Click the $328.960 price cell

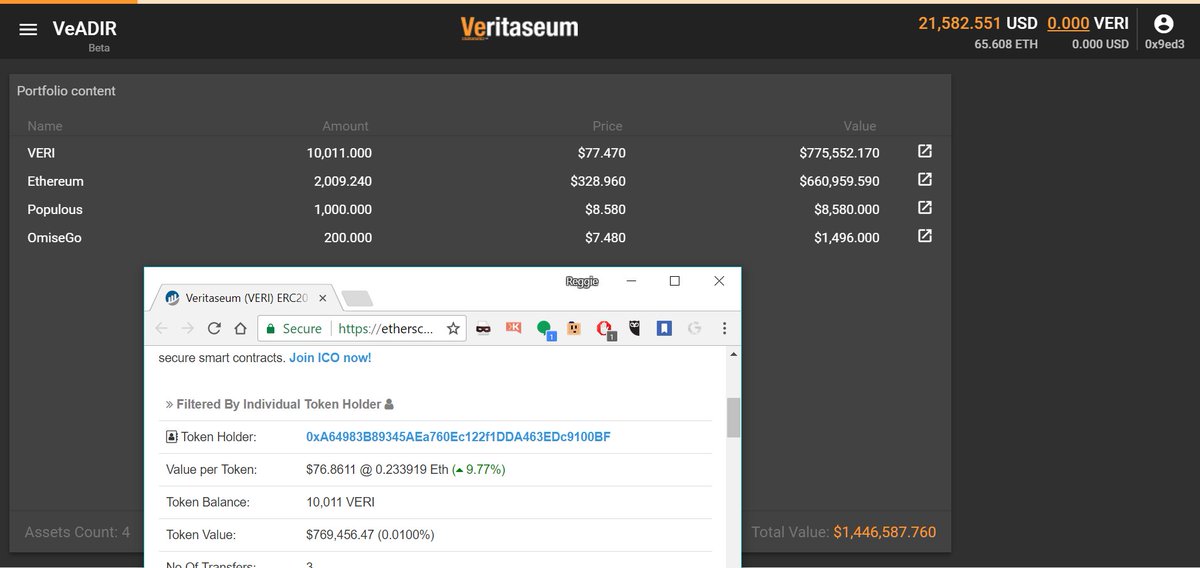pos(598,181)
